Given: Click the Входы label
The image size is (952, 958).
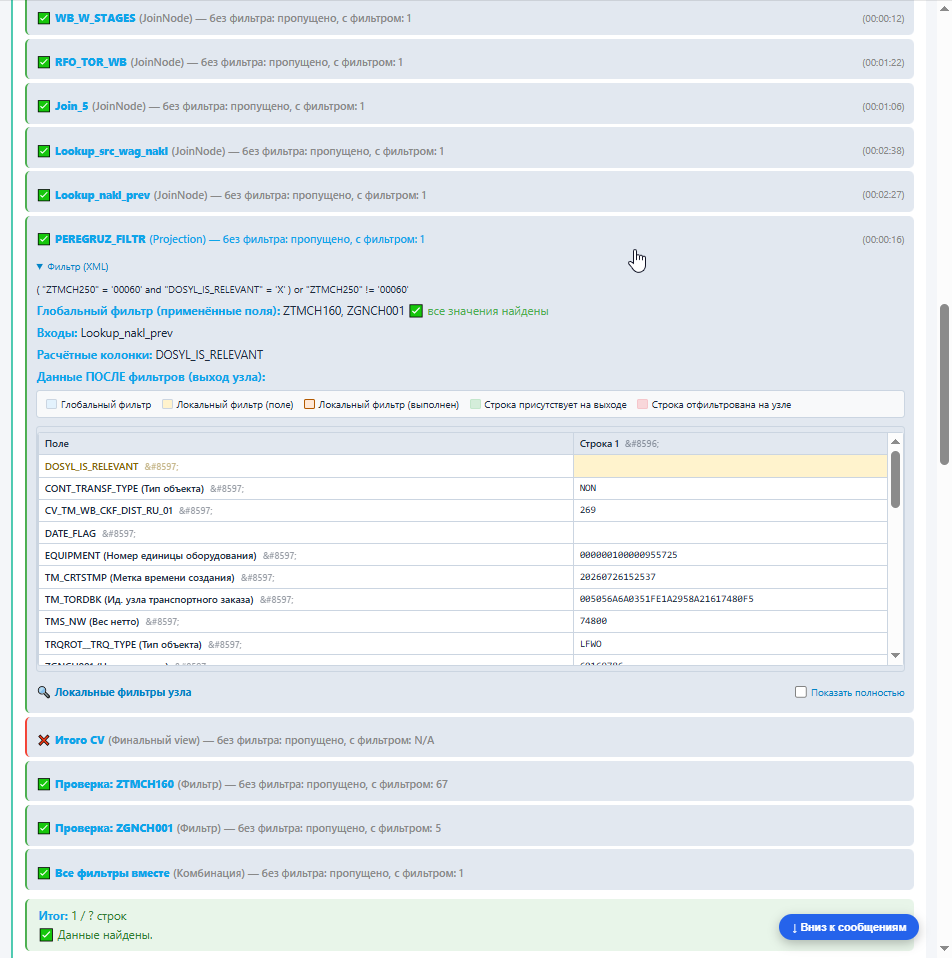Looking at the screenshot, I should point(57,333).
